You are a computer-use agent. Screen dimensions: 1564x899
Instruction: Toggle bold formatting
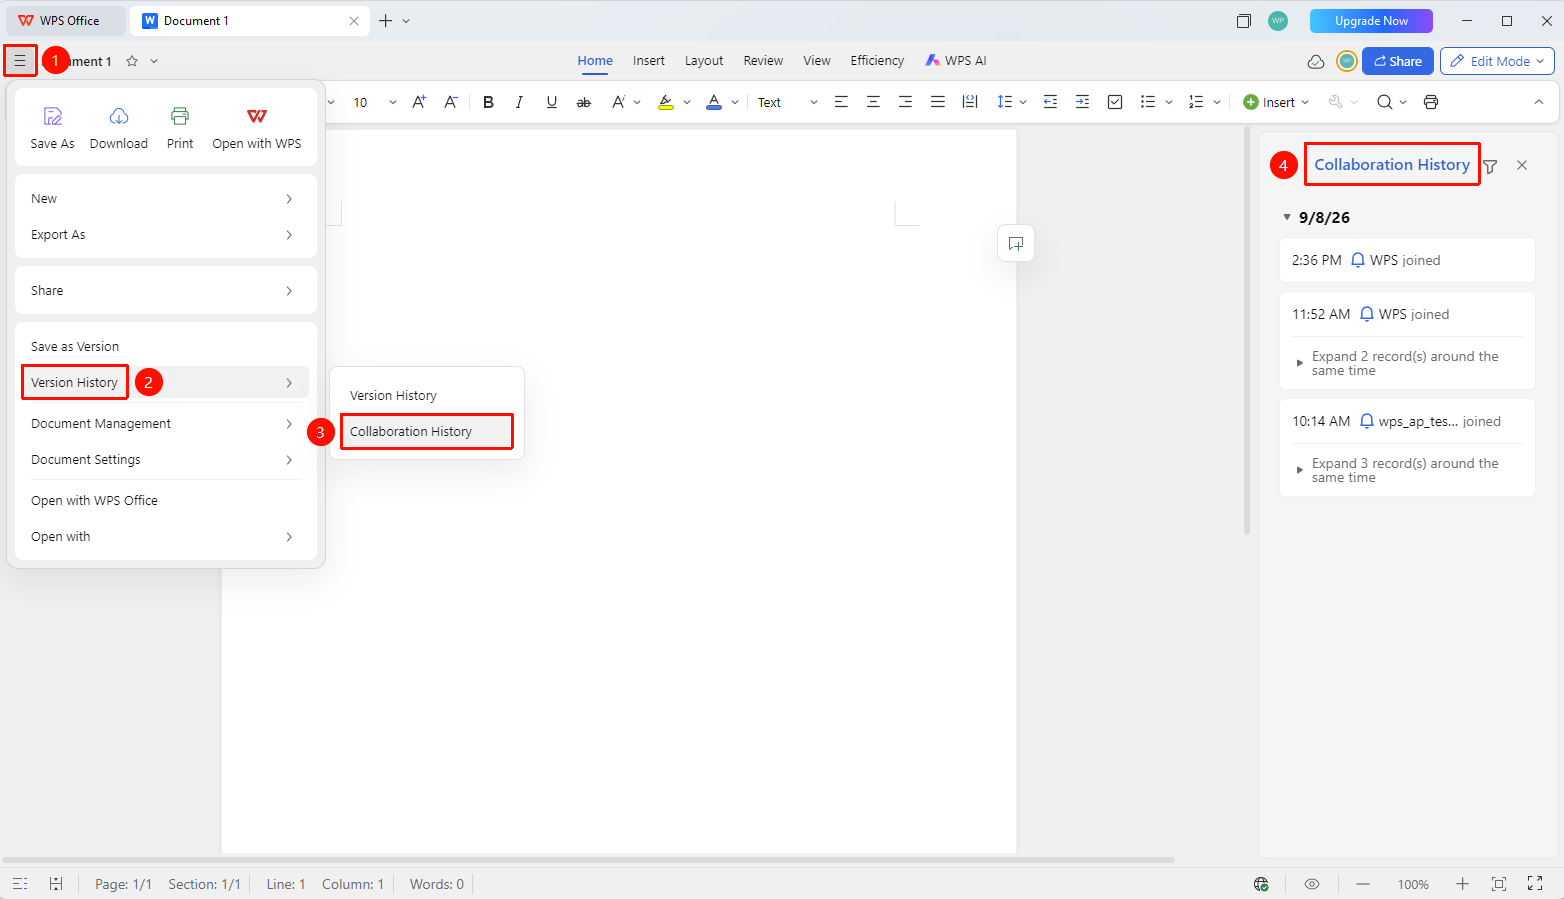click(488, 102)
